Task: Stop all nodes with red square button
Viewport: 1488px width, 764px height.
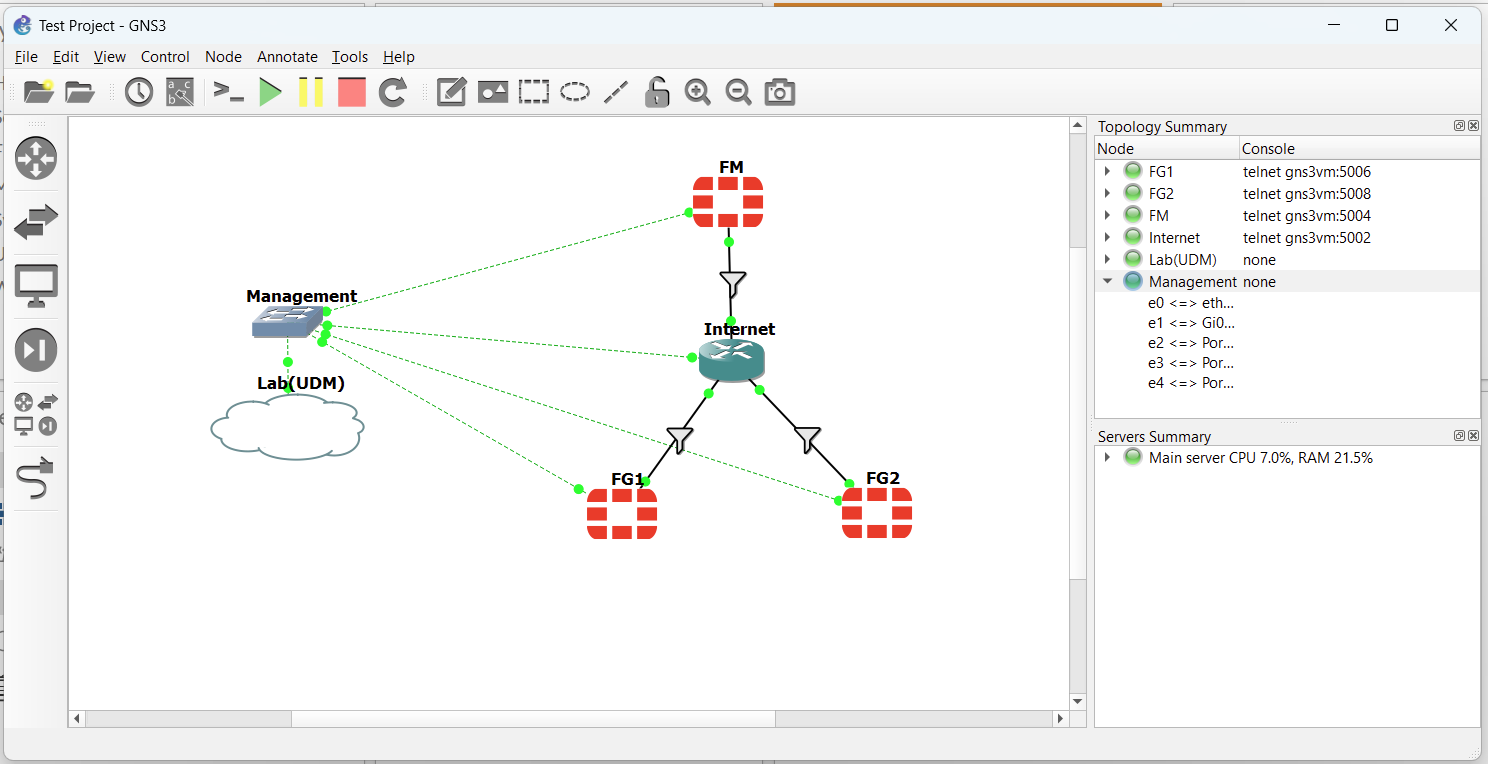Action: click(x=352, y=93)
